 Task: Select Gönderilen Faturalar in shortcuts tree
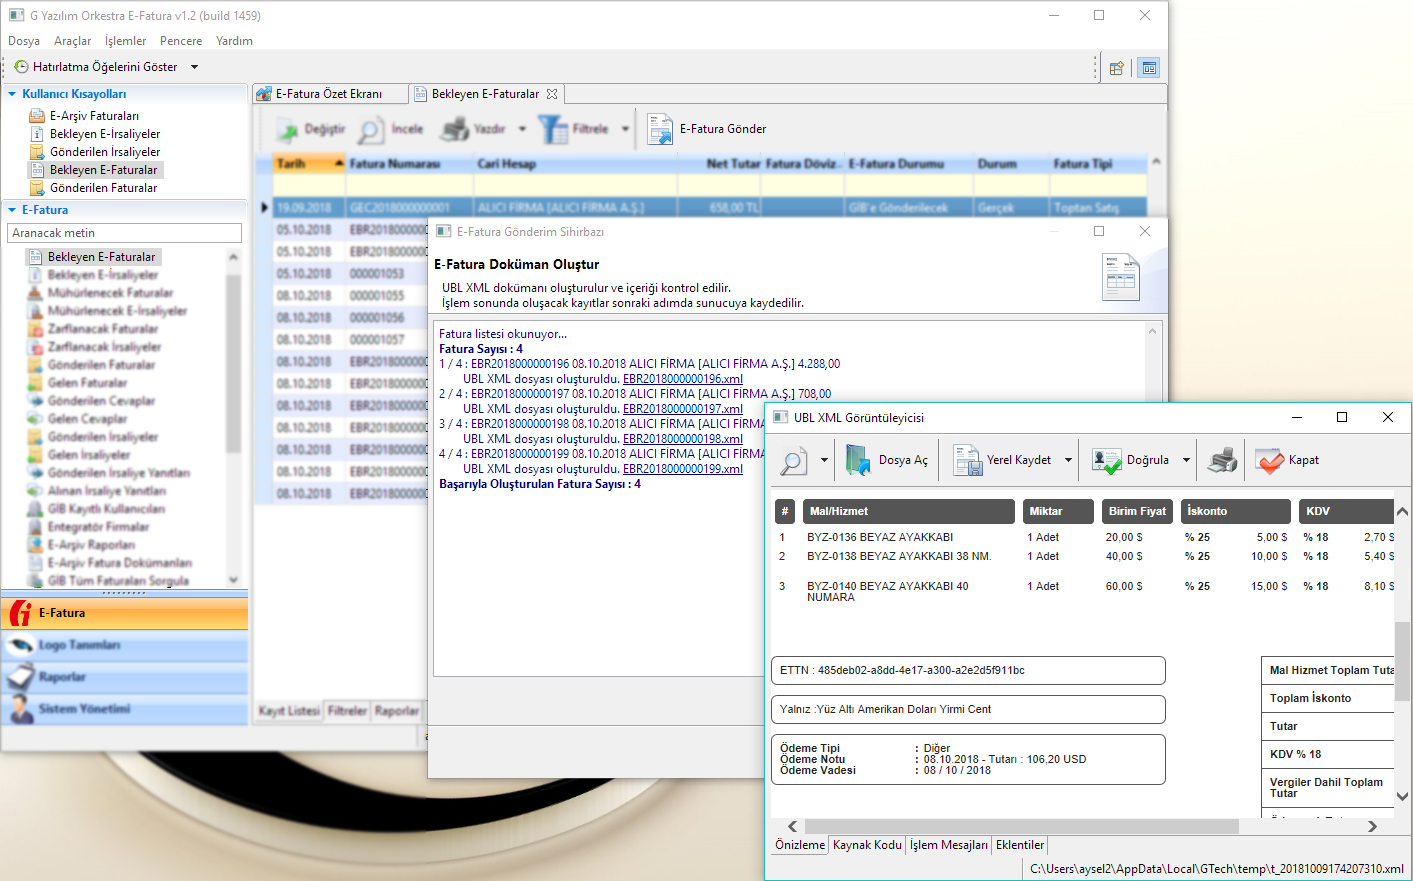(103, 188)
